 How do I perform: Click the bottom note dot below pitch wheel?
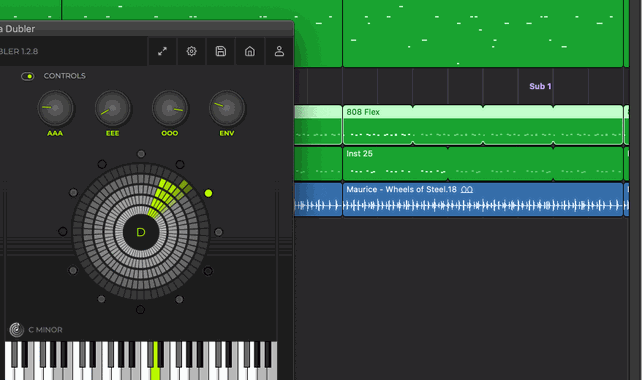140,310
